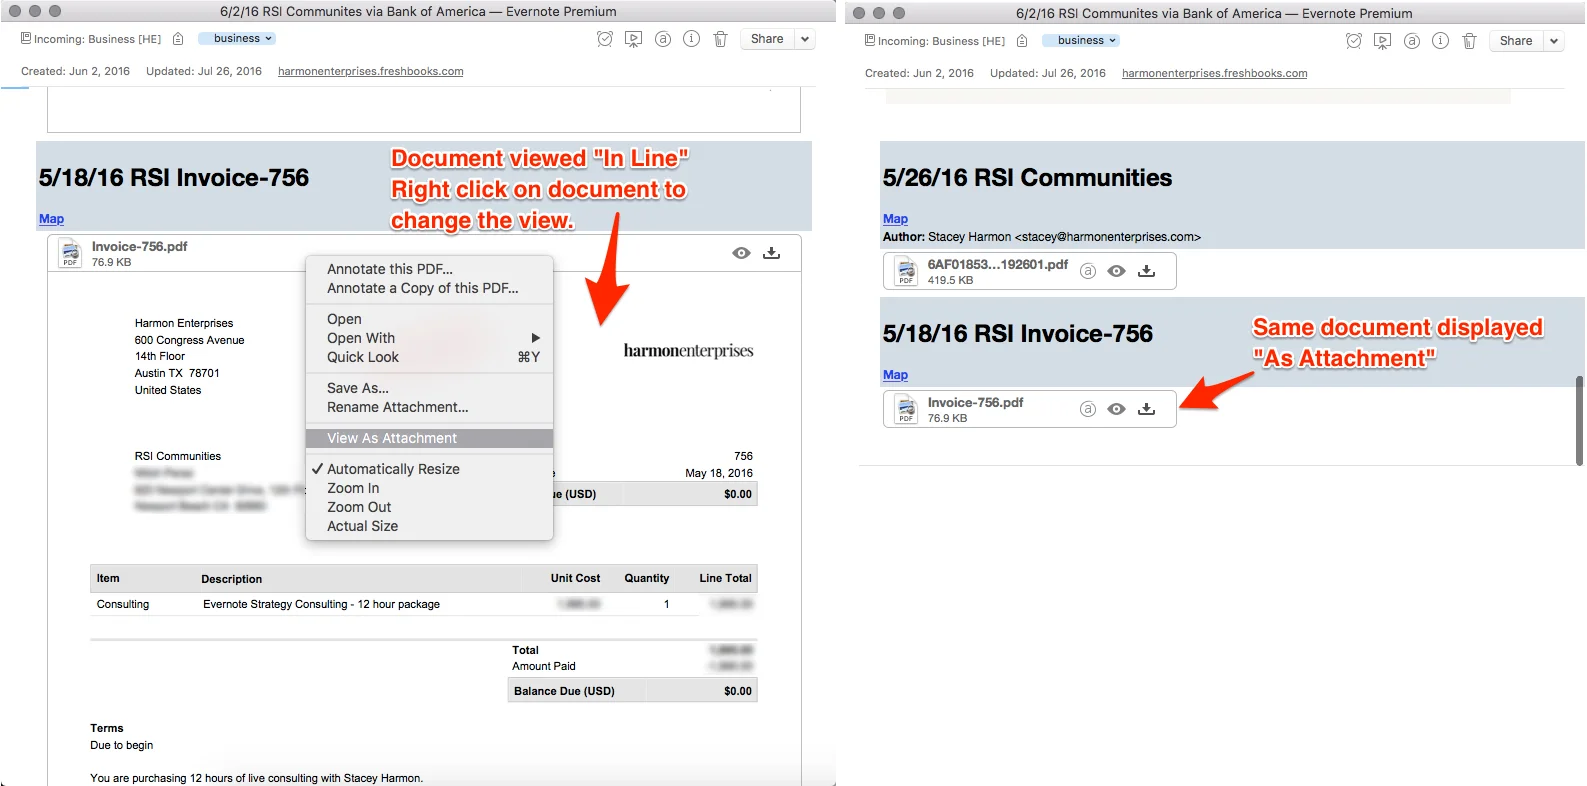1587x786 pixels.
Task: Click the notebook lock icon in left window
Action: [178, 39]
